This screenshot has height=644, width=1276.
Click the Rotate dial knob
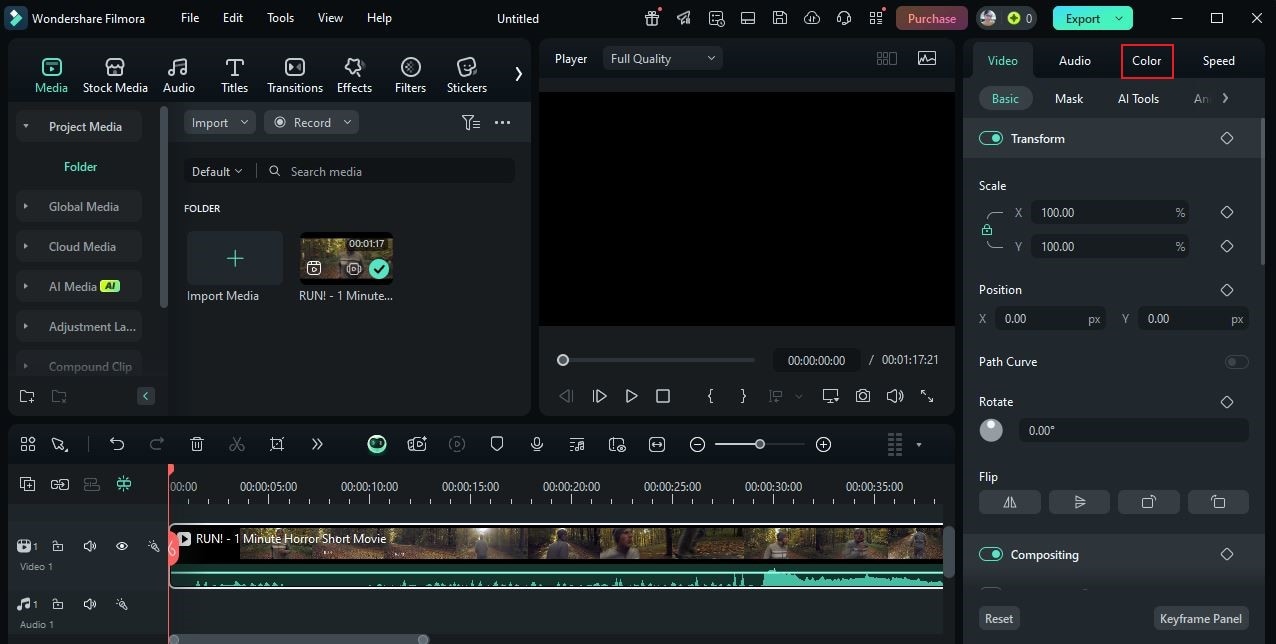(x=991, y=430)
